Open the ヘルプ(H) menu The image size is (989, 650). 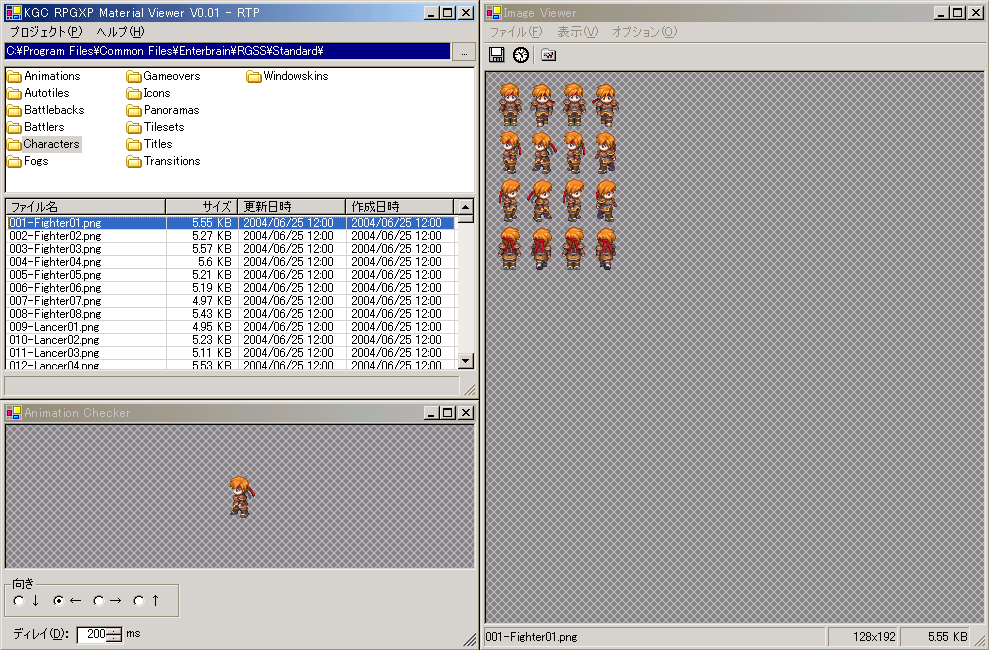coord(120,31)
